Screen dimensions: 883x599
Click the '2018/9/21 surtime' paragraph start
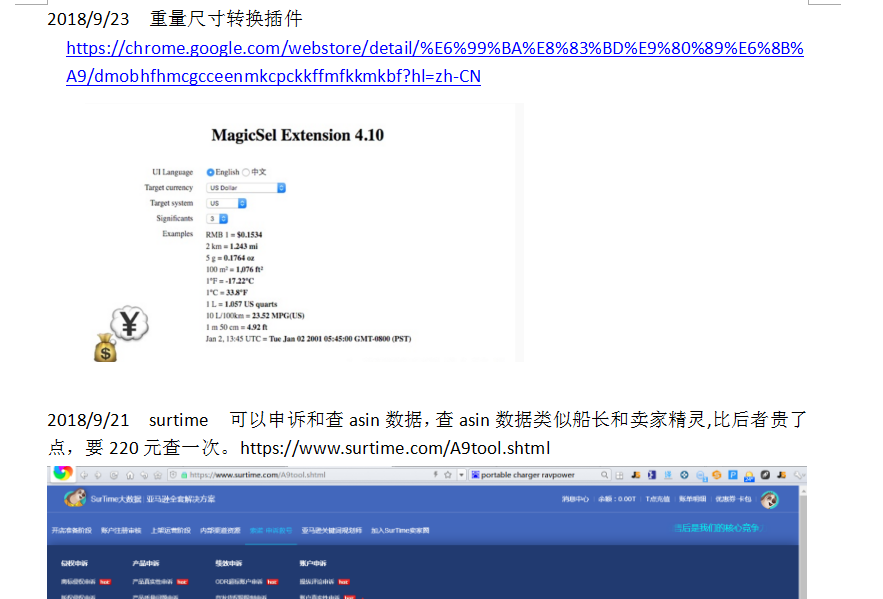pyautogui.click(x=128, y=420)
